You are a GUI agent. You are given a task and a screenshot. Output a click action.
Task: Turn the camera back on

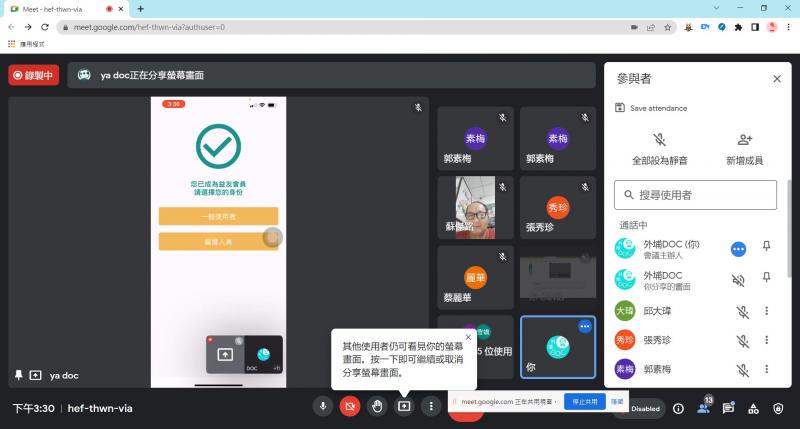click(x=350, y=407)
